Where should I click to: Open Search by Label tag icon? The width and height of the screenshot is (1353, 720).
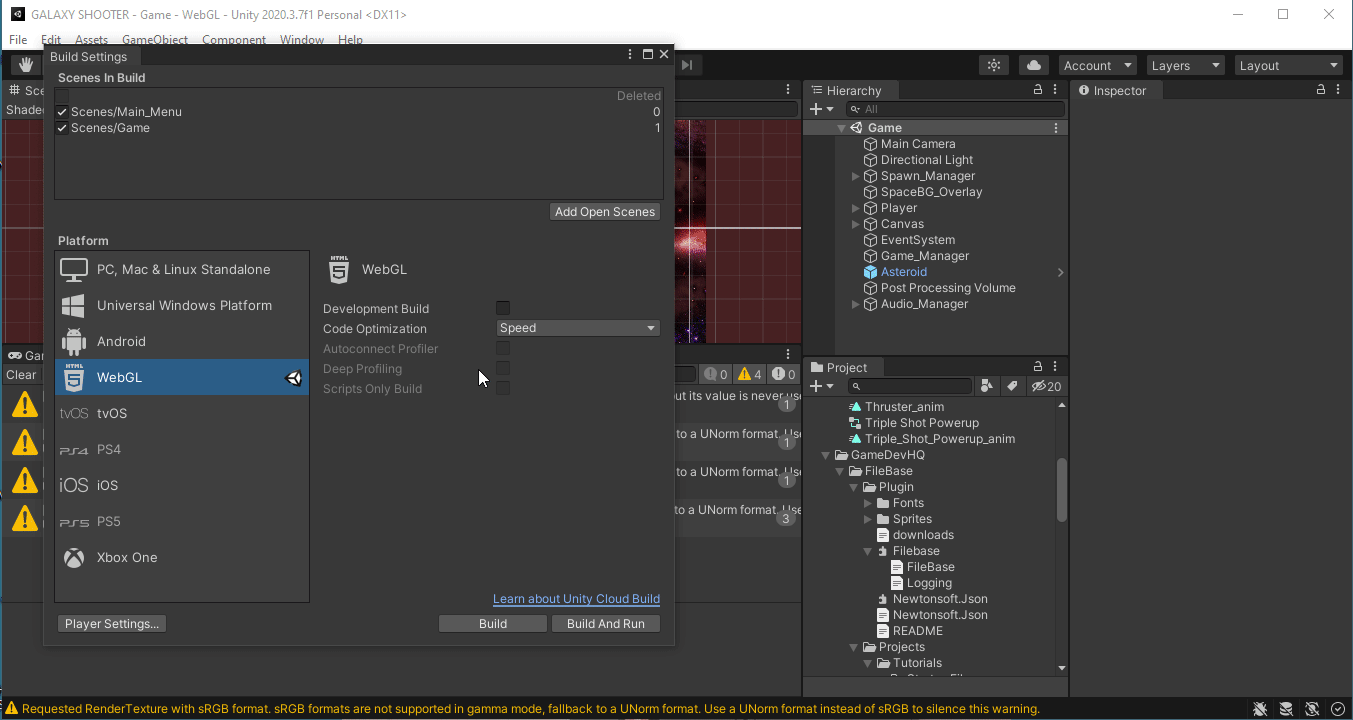(1012, 386)
